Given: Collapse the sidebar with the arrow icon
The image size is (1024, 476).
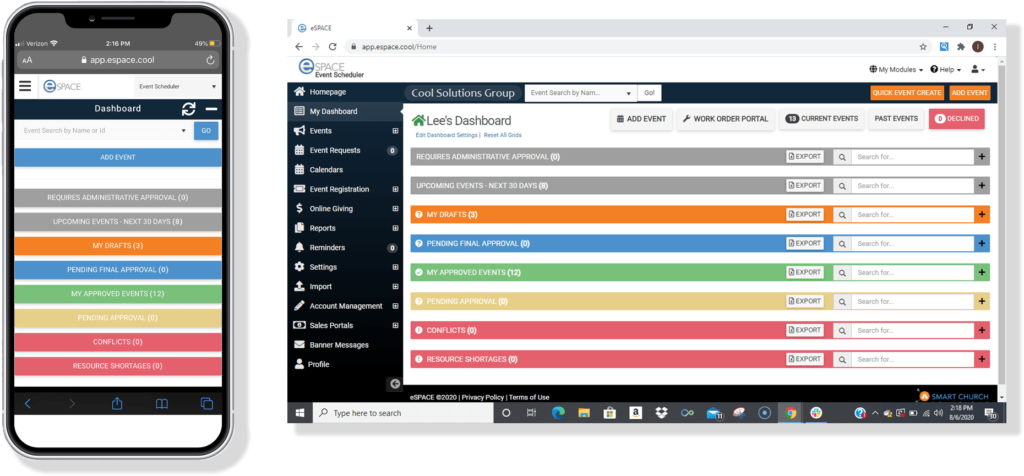Looking at the screenshot, I should (x=394, y=384).
